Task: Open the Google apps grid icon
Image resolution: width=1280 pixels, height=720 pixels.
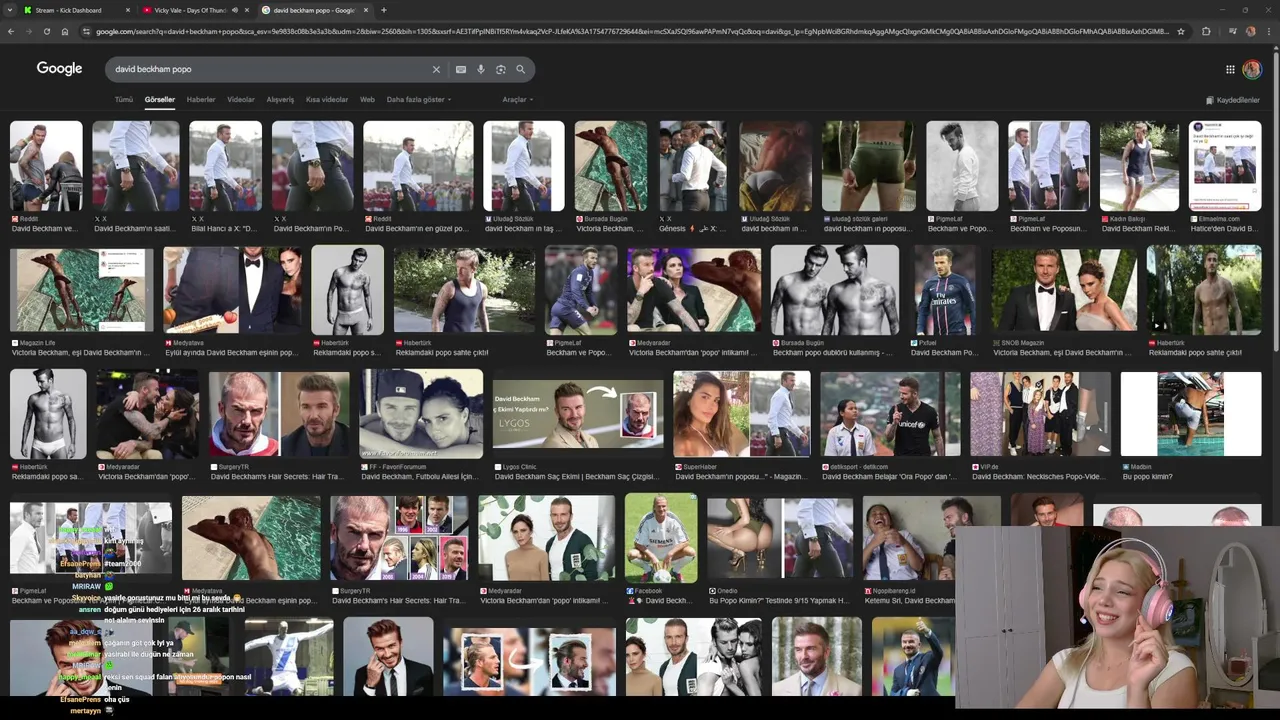Action: tap(1230, 69)
